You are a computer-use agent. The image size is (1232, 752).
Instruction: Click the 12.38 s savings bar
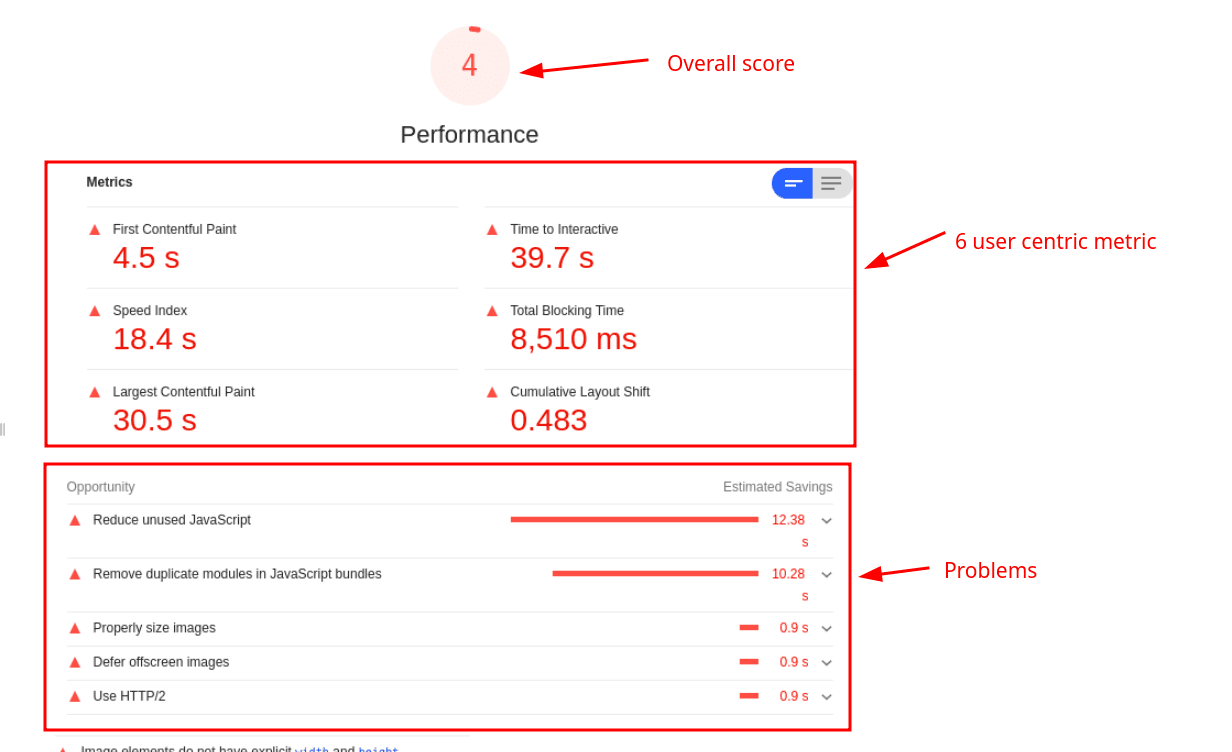pos(634,520)
